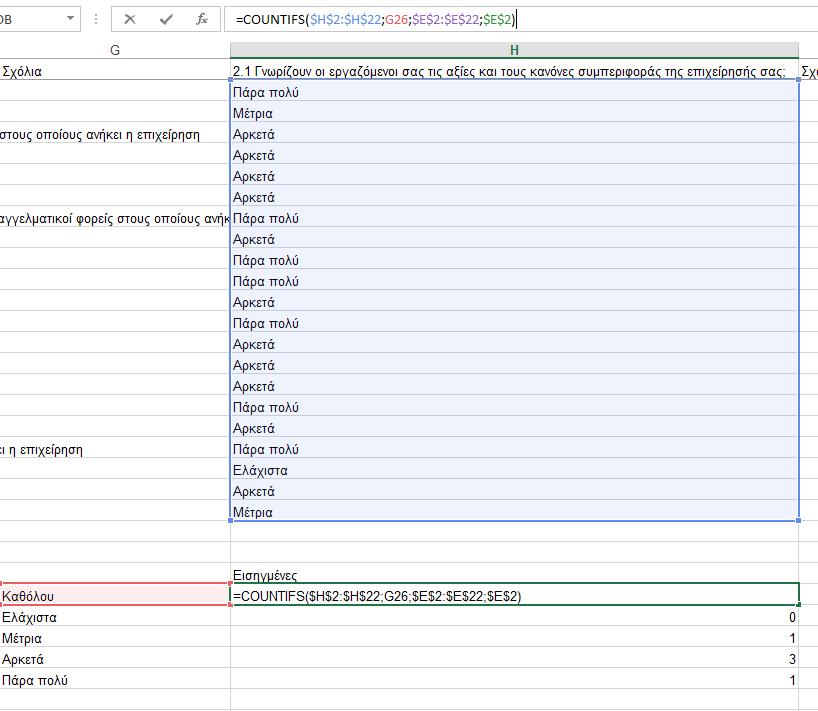
Task: Select the Μέτρια label in column G
Action: point(115,638)
